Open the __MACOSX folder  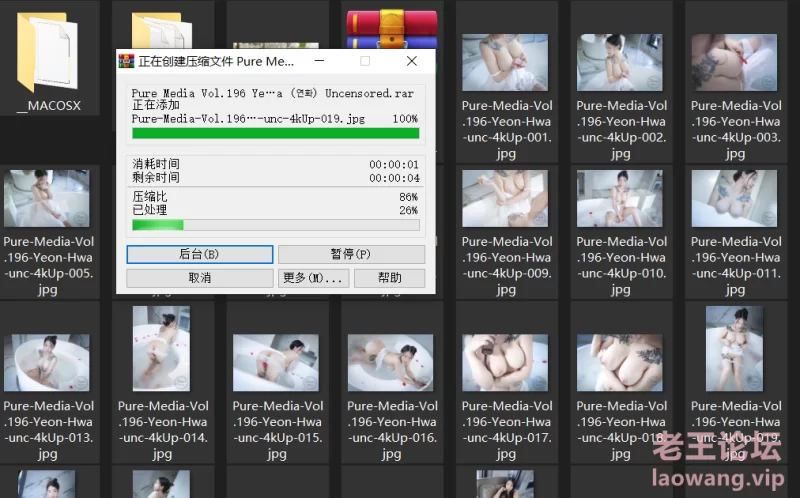48,60
